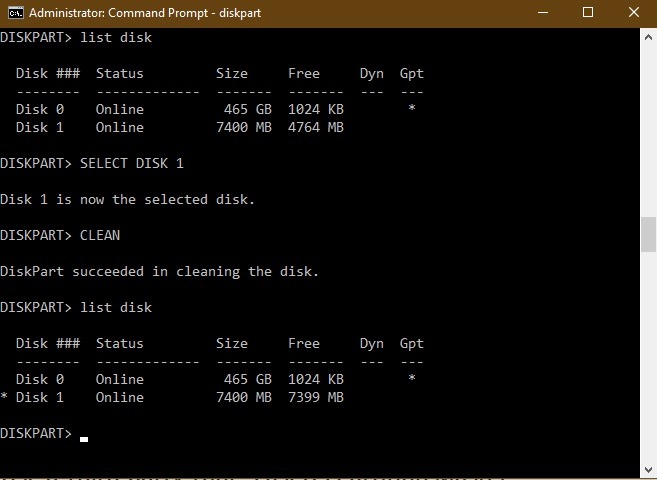The width and height of the screenshot is (657, 480).
Task: Click the 7399 MB free space value
Action: click(x=315, y=397)
